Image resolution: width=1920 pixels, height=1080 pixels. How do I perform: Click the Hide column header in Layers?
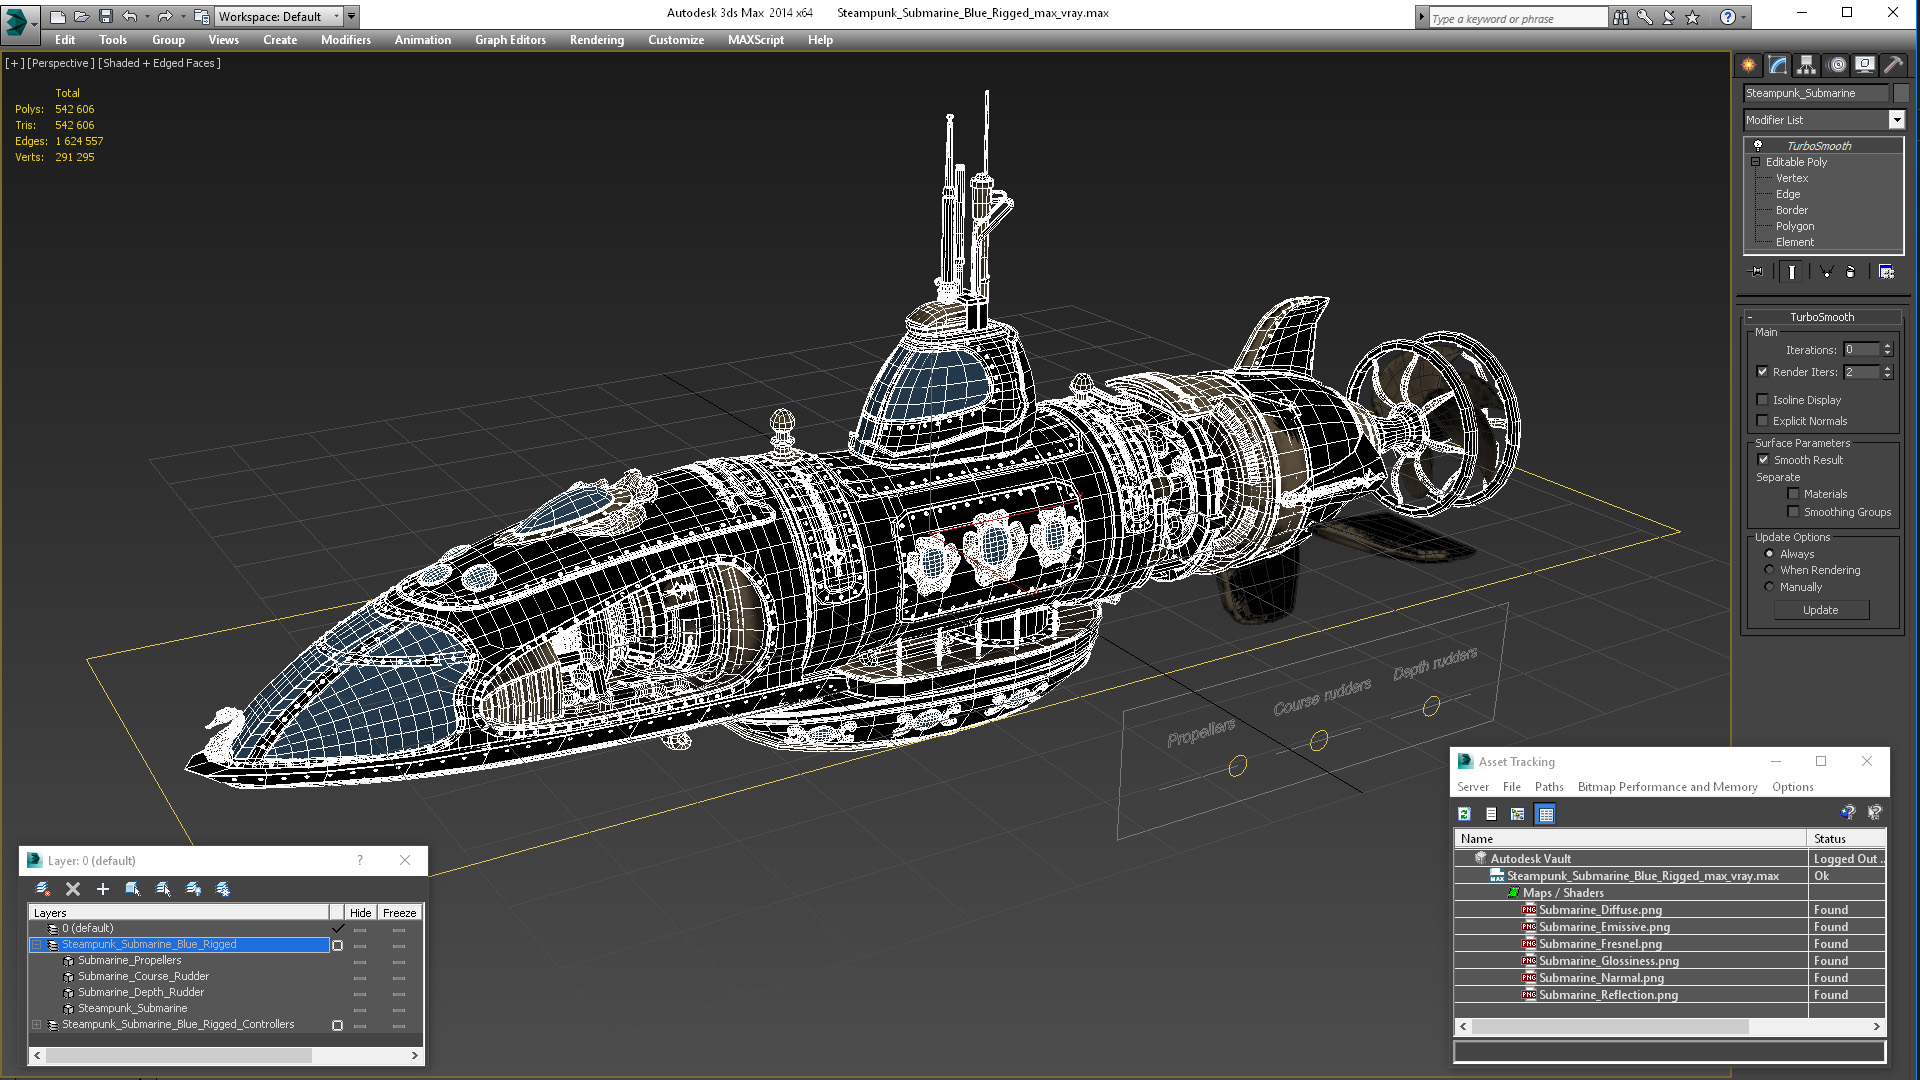(x=360, y=912)
